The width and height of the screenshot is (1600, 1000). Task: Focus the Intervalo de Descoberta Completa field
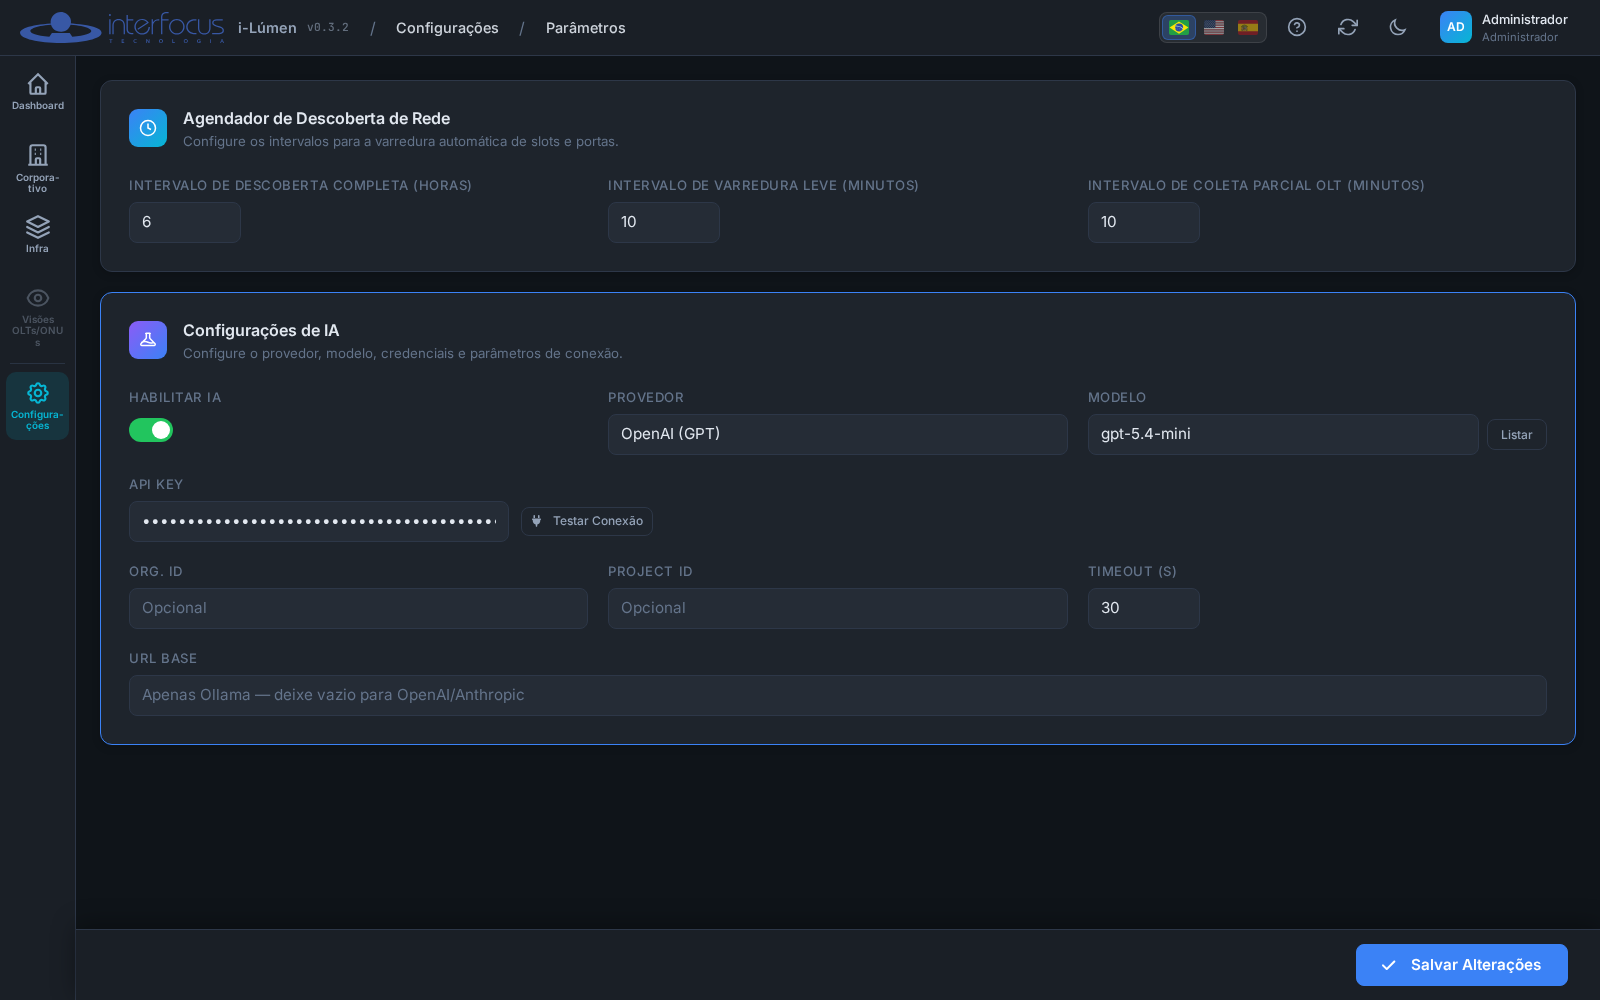pyautogui.click(x=185, y=222)
